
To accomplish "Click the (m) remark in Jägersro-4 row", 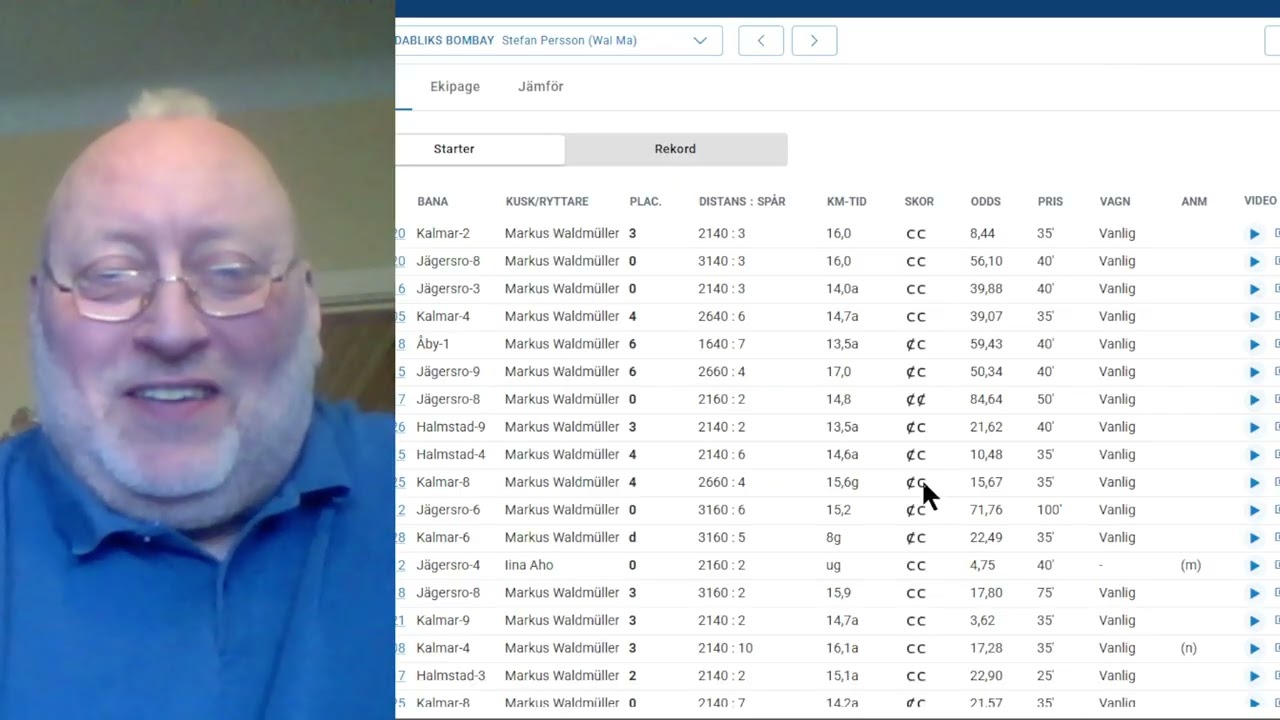I will pos(1190,565).
